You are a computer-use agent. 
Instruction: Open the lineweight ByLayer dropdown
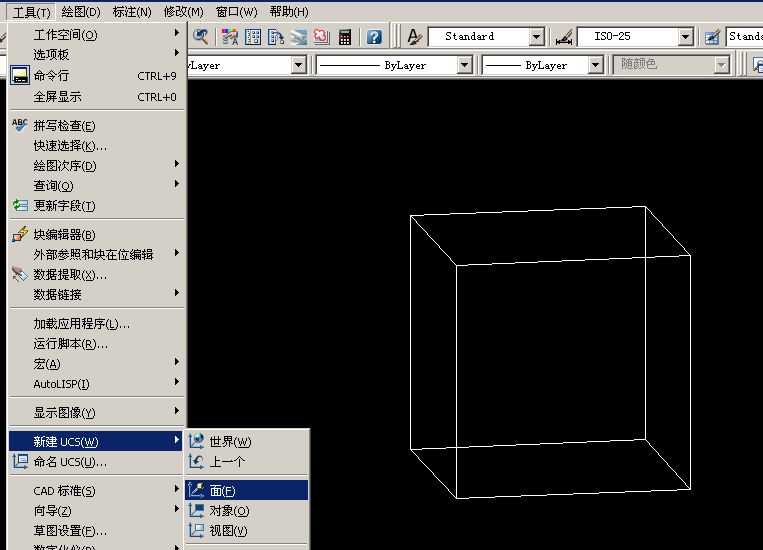(596, 65)
